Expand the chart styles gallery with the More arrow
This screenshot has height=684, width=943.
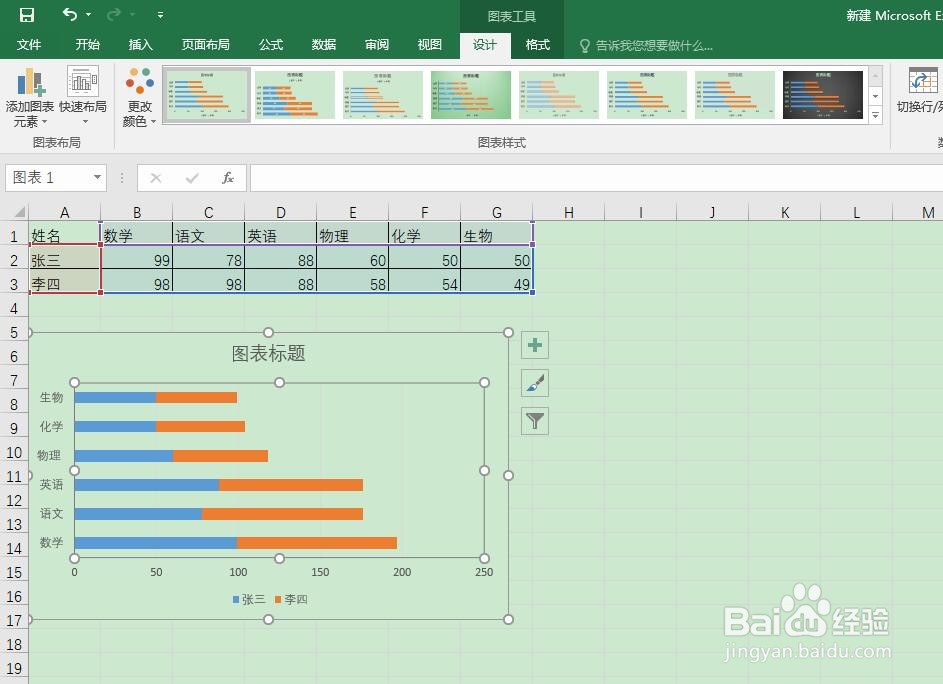pos(874,117)
